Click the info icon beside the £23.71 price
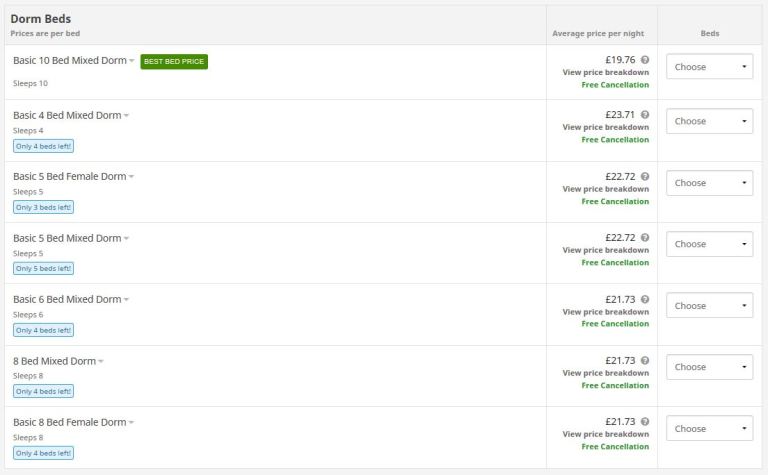Viewport: 768px width, 475px height. (645, 115)
